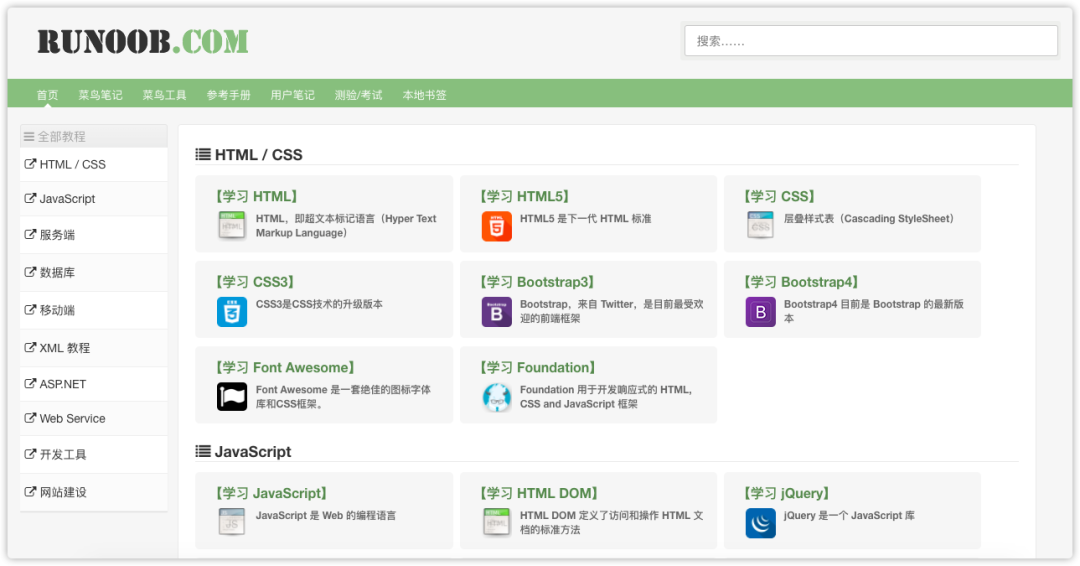Select 开发工具 label in sidebar

click(63, 454)
